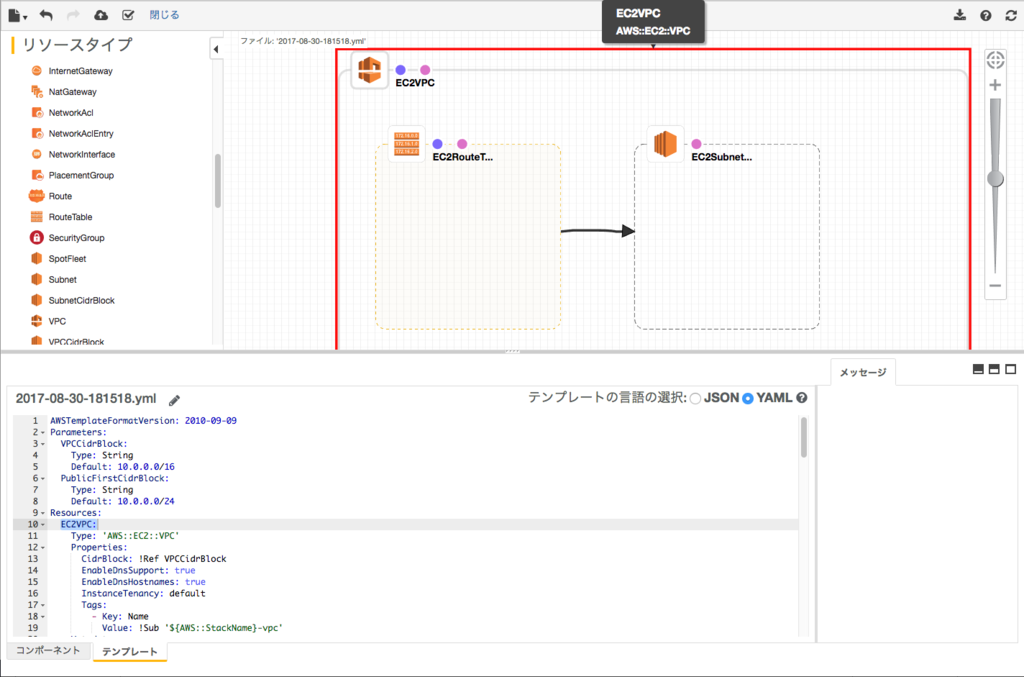Click 'CidrBlock: !Ref VPCCidrBlock' code line

tap(153, 559)
